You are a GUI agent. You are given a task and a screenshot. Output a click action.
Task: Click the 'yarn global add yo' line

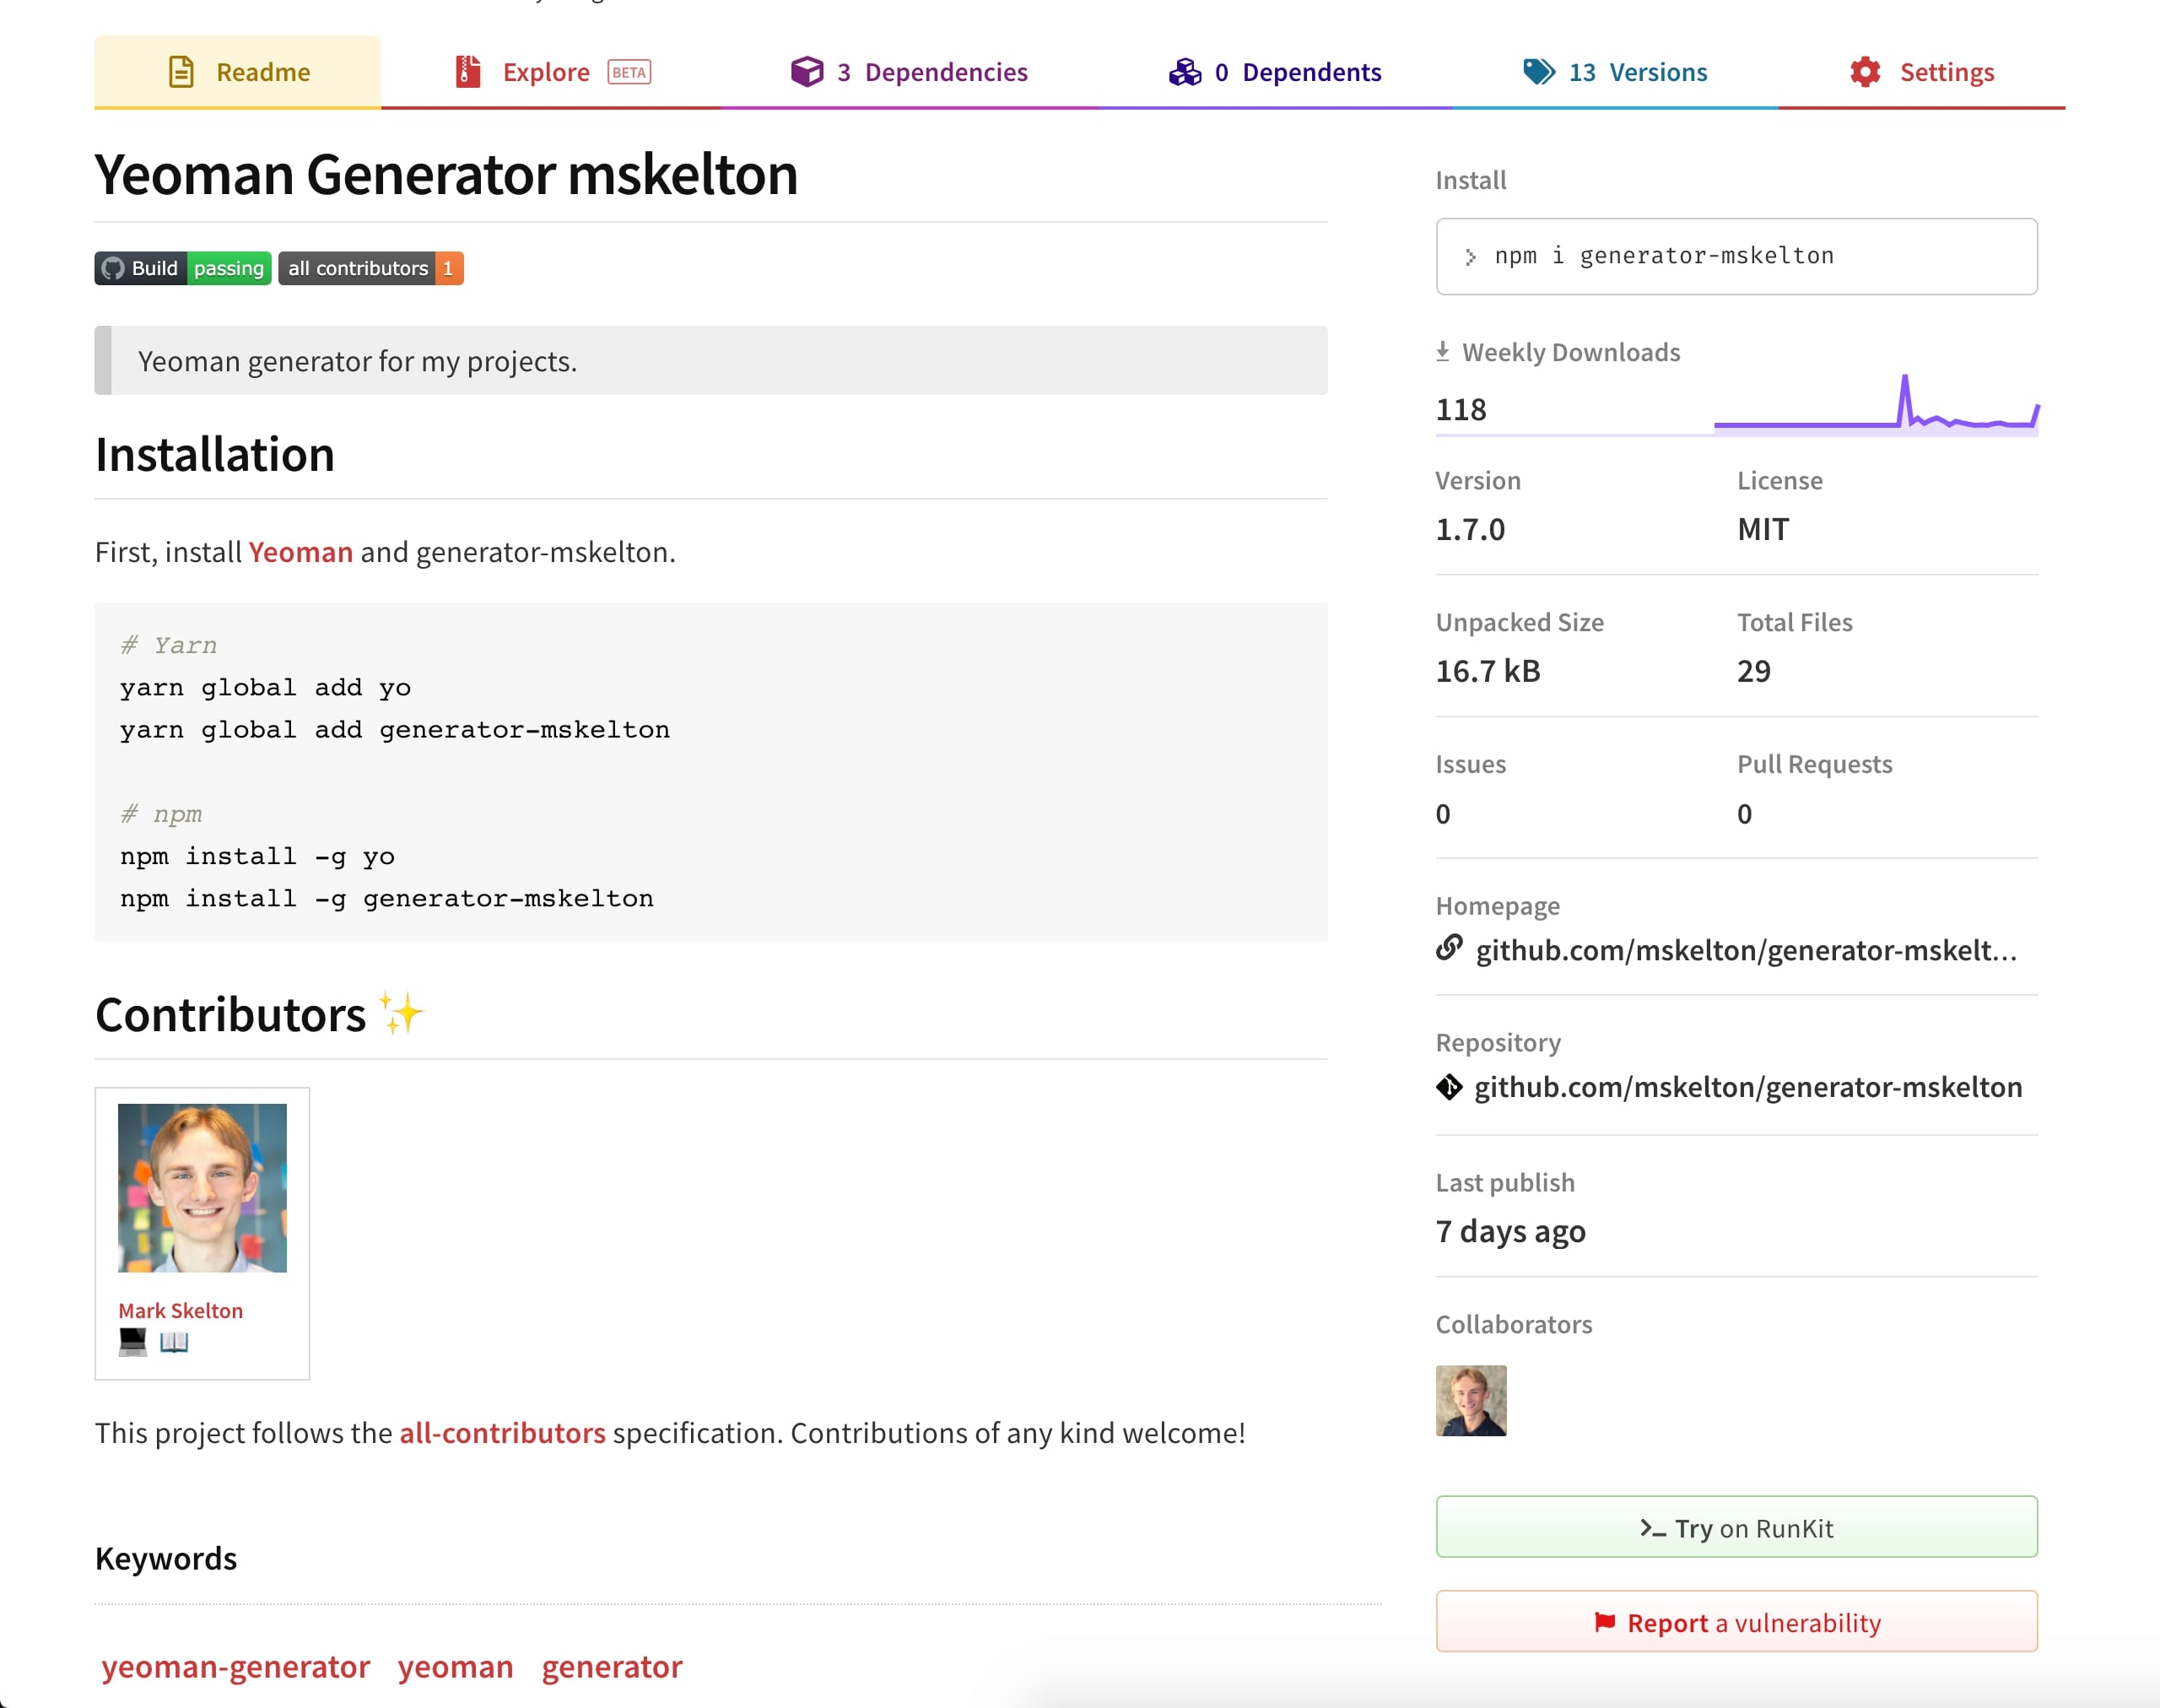click(265, 688)
